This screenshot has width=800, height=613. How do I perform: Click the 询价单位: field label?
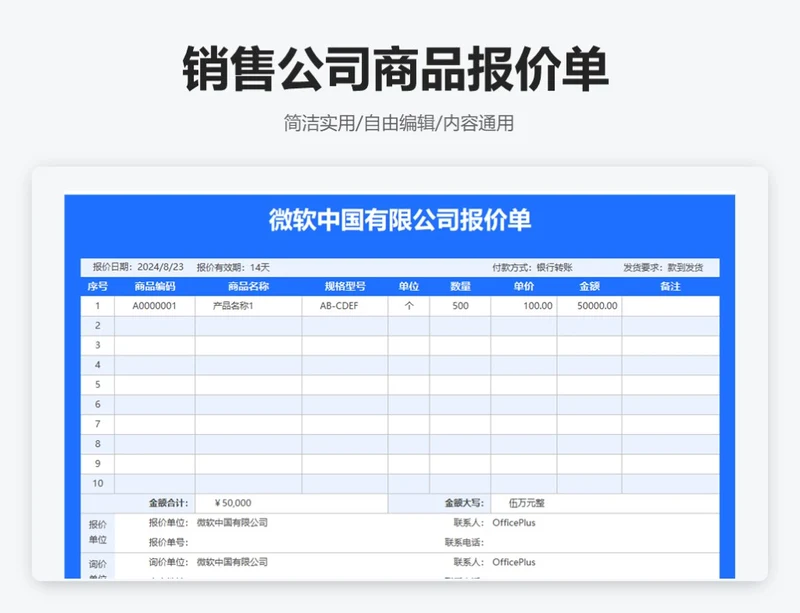point(168,562)
